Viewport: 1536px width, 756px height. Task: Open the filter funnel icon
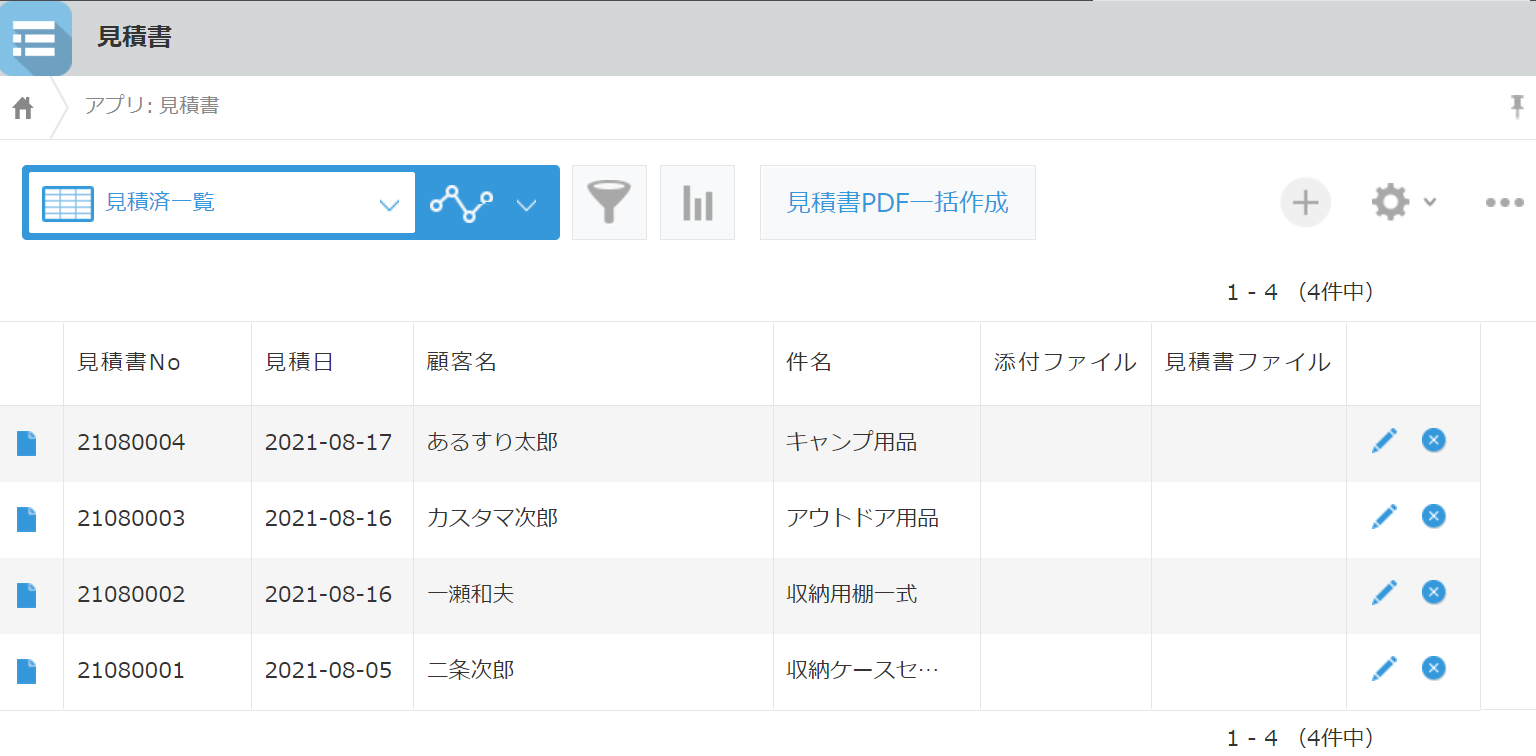coord(609,203)
